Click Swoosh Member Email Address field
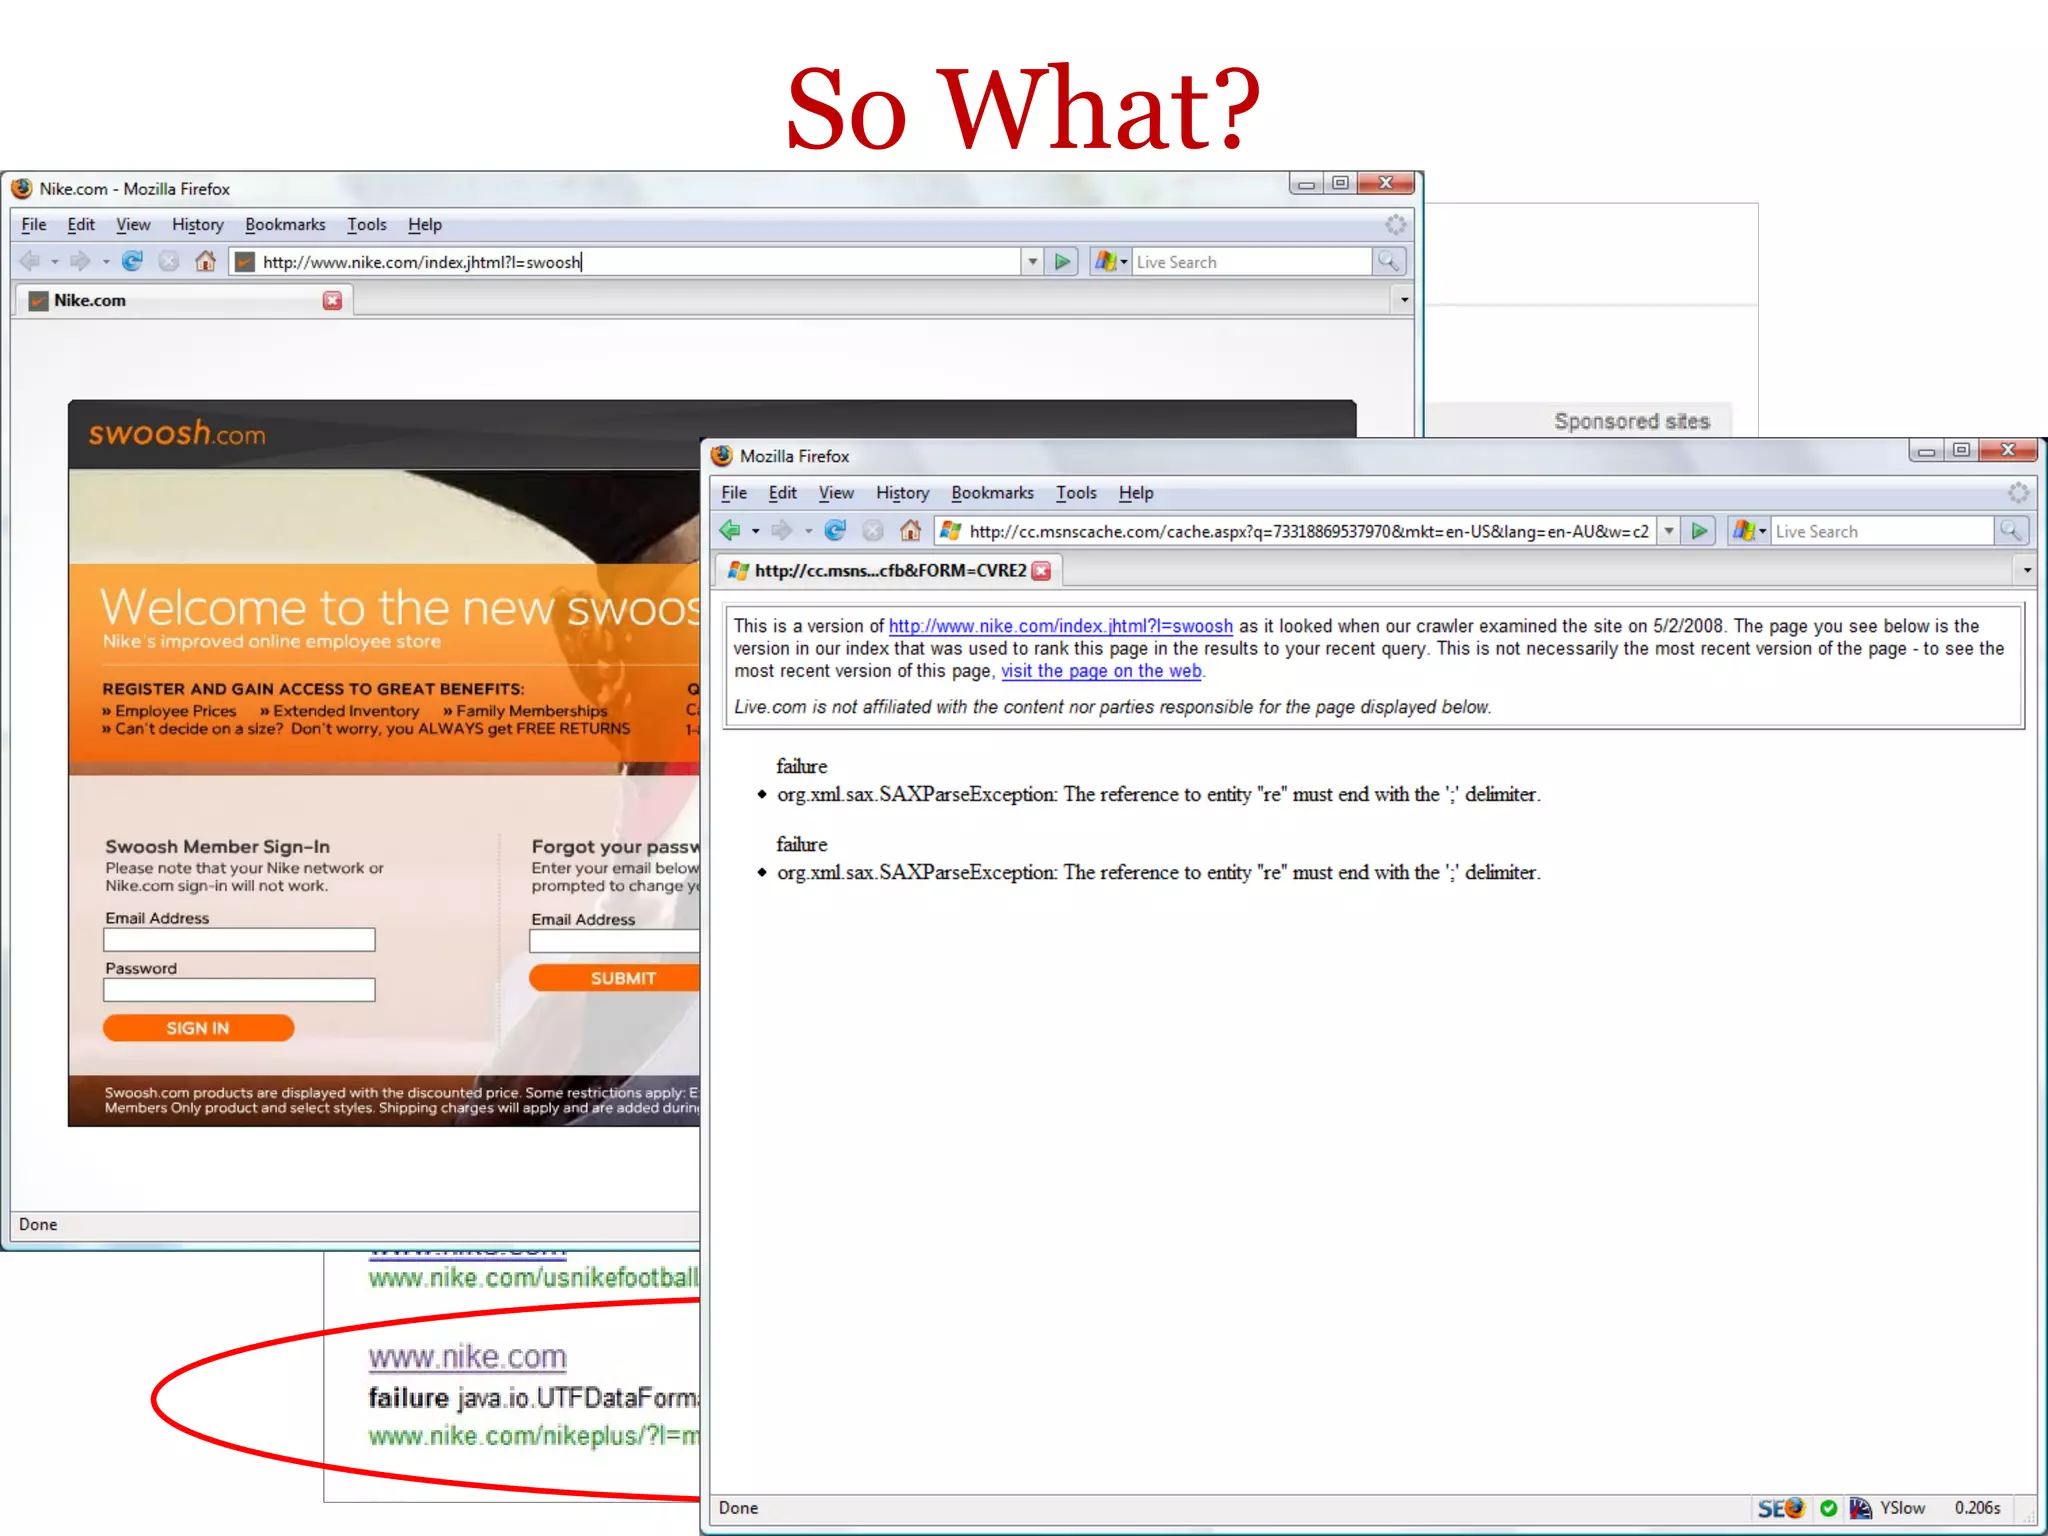Screen dimensions: 2048x1536 click(239, 940)
